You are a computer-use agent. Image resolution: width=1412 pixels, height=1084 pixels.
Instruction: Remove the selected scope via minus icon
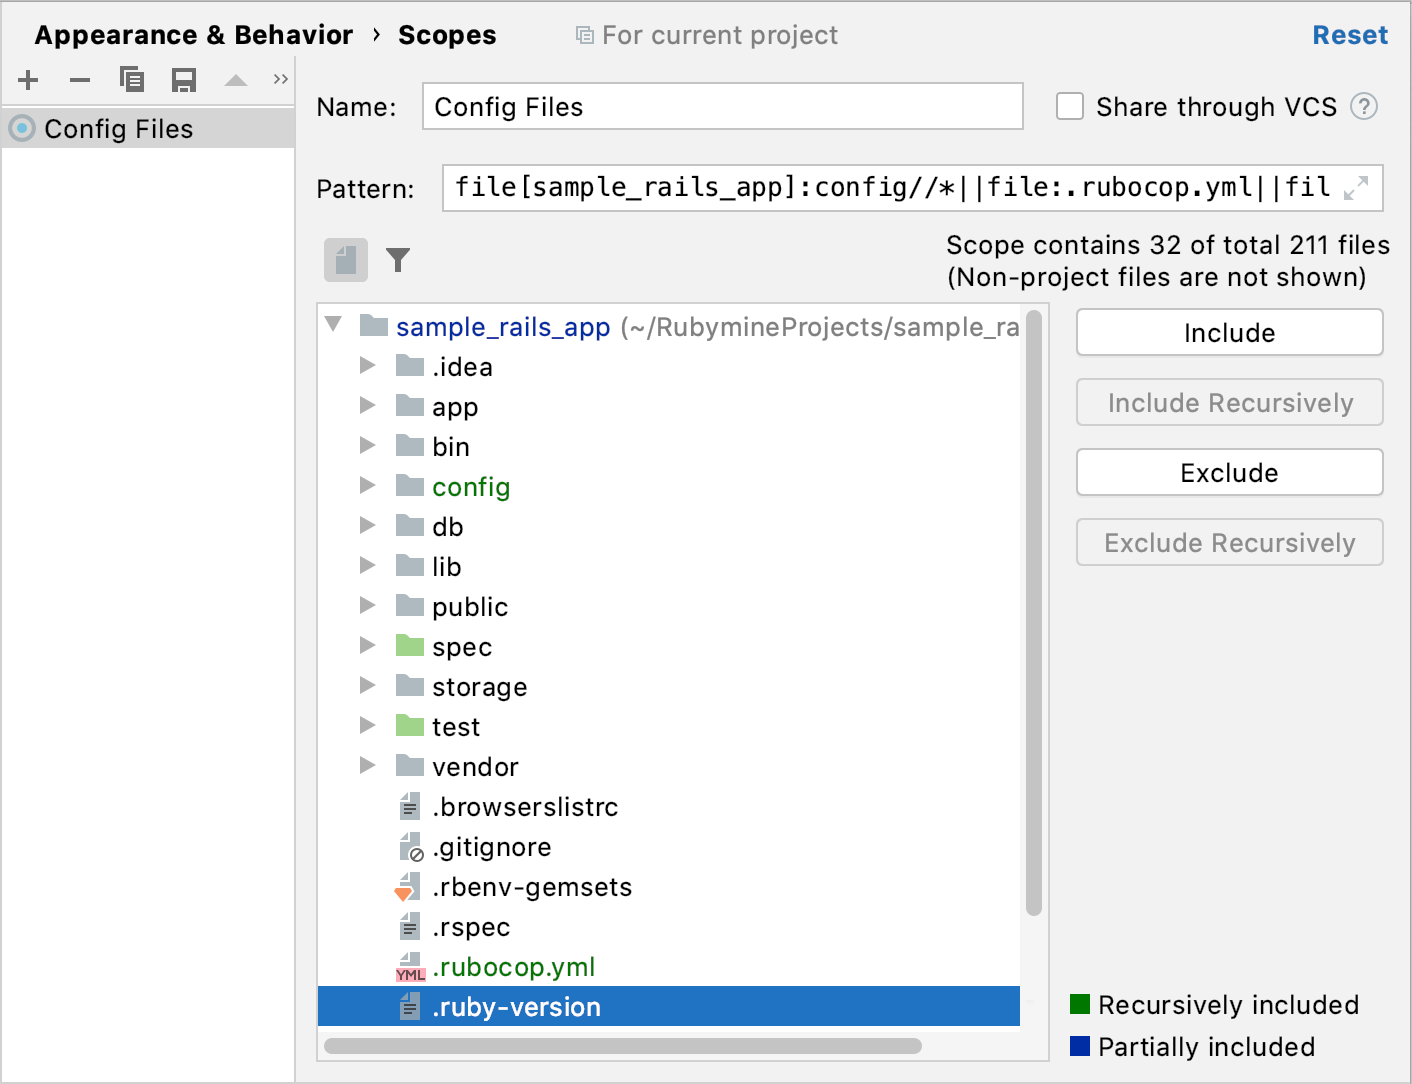click(x=80, y=80)
